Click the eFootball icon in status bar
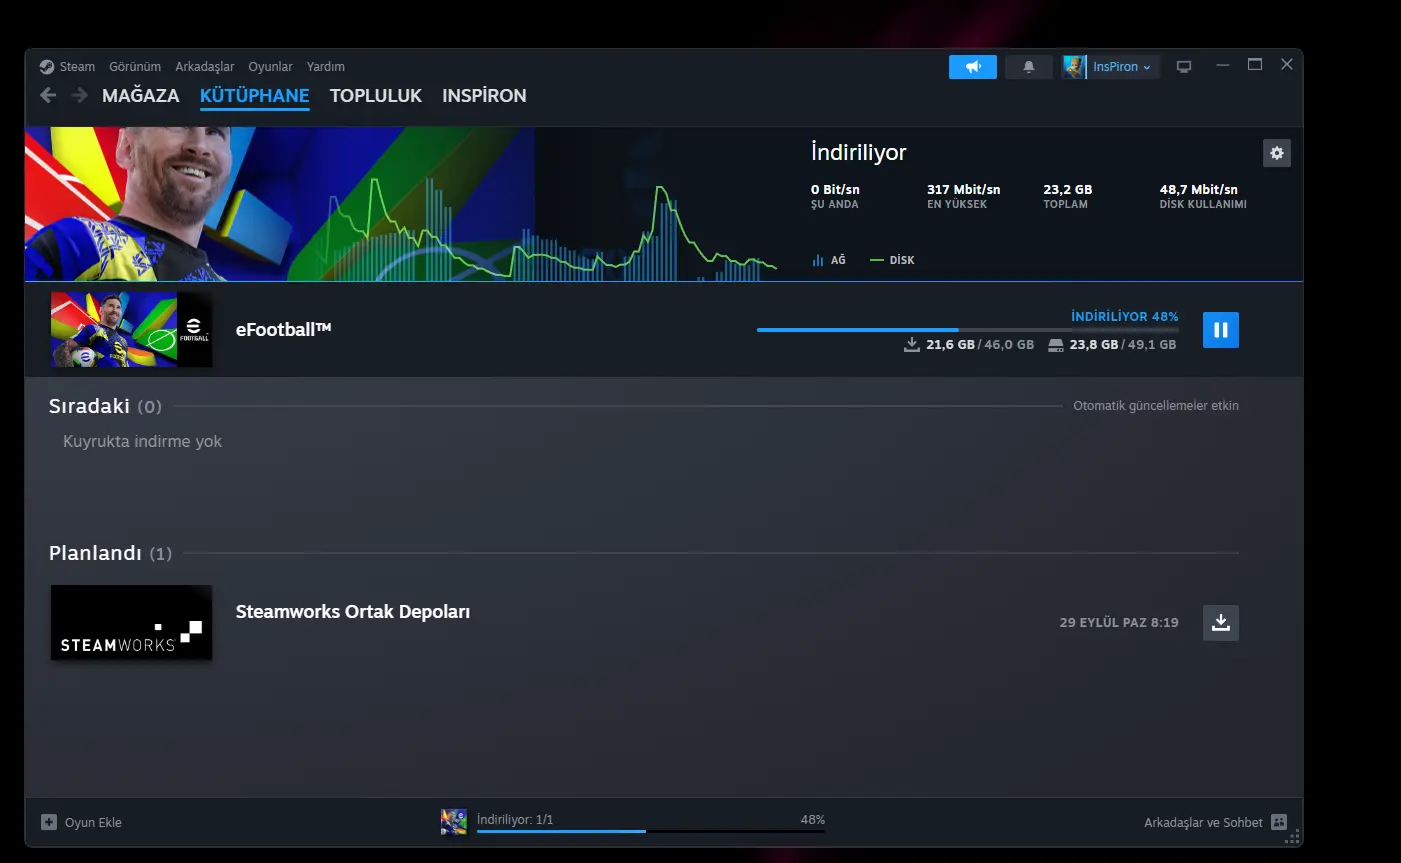This screenshot has height=863, width=1401. 454,822
